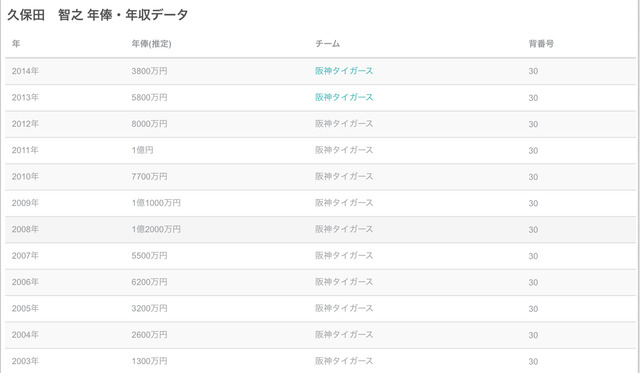Open the 阪神タイガース link in the 2013年 row

[x=344, y=97]
